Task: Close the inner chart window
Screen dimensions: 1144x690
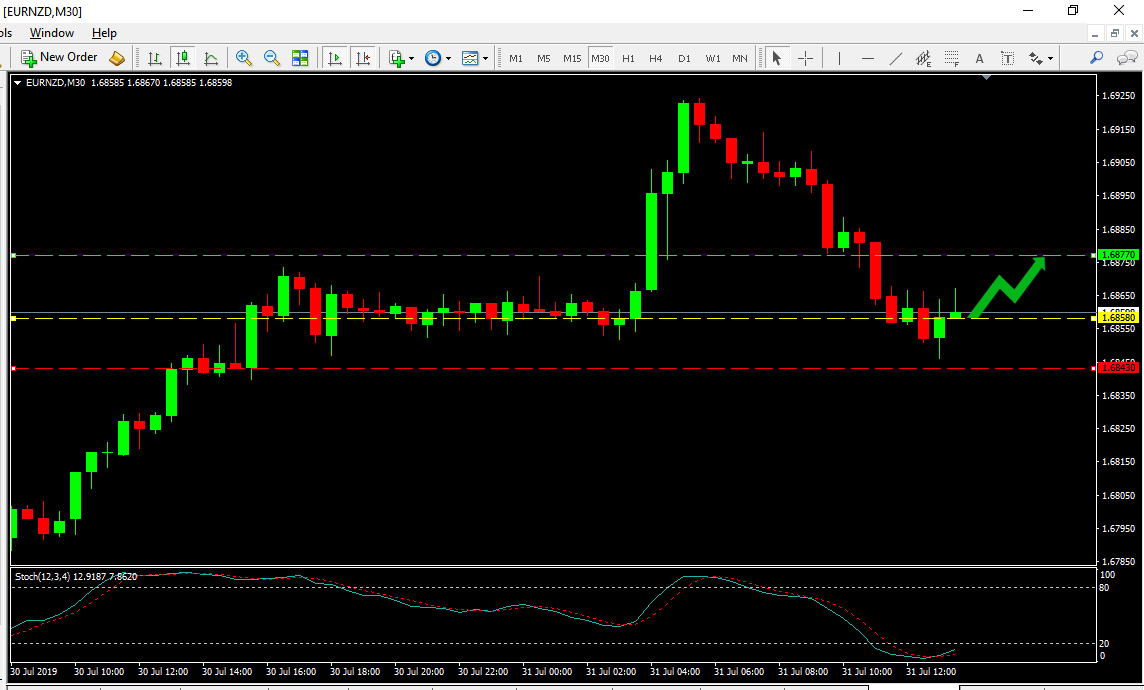Action: 1134,34
